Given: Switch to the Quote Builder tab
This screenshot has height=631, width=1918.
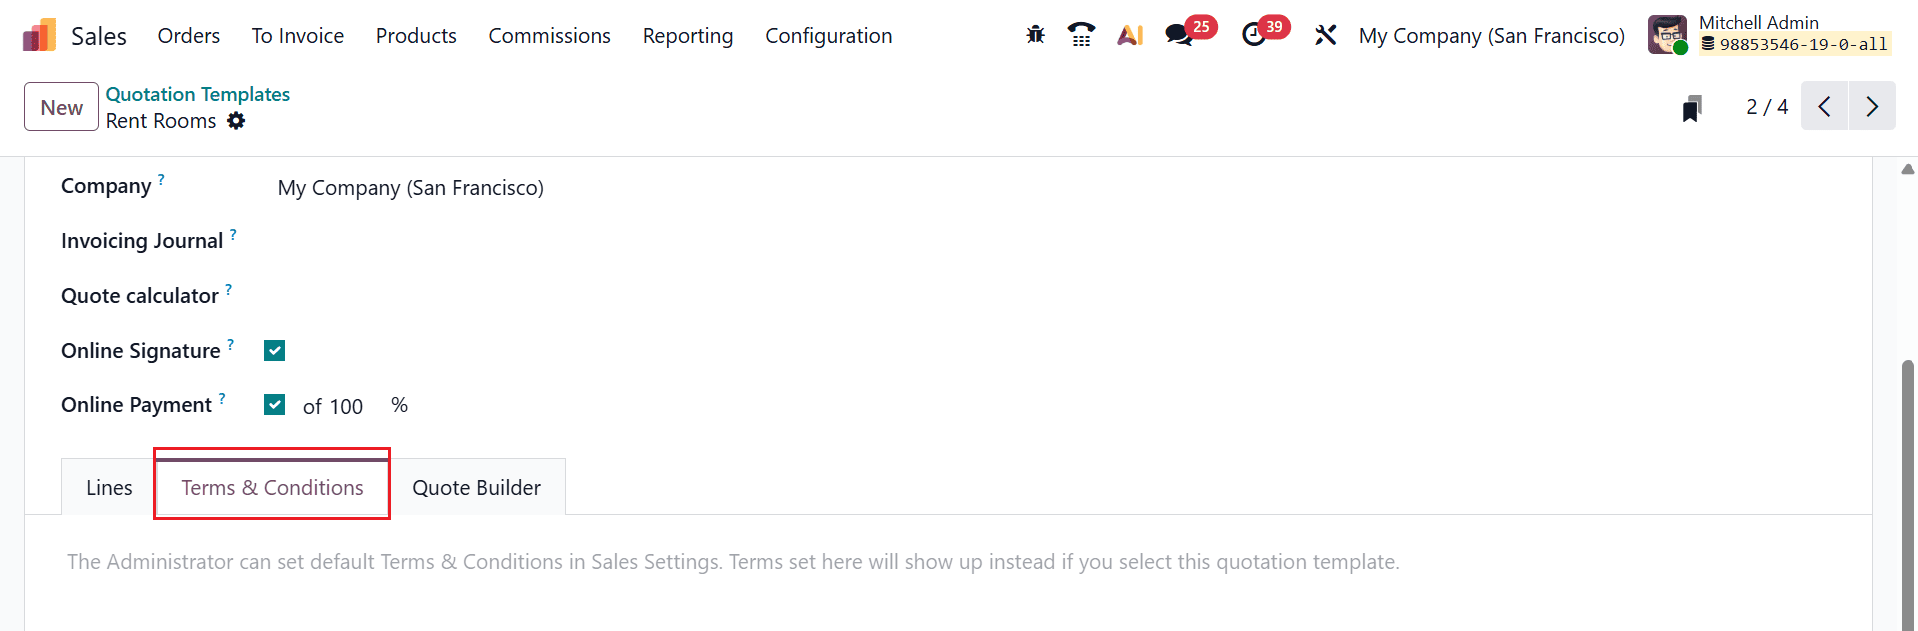Looking at the screenshot, I should [476, 487].
